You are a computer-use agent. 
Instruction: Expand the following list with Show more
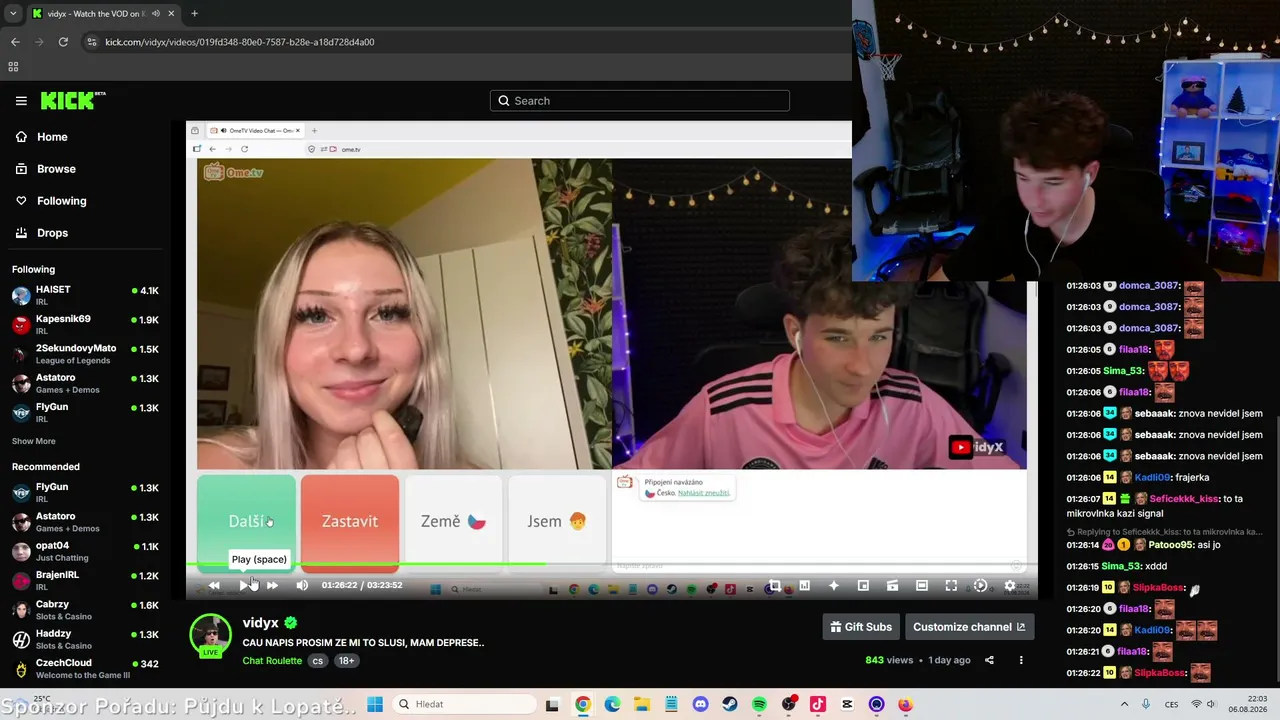click(34, 441)
